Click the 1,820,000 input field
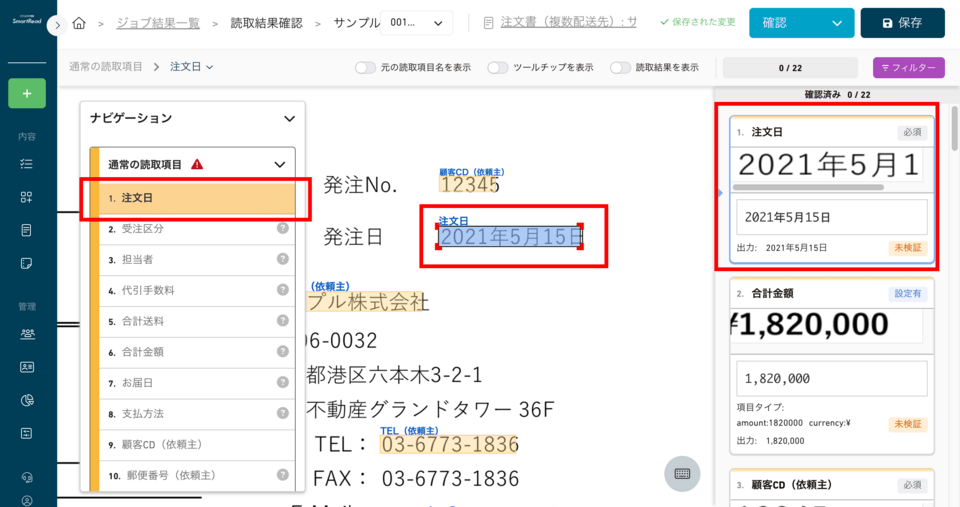Image resolution: width=960 pixels, height=507 pixels. coord(831,378)
